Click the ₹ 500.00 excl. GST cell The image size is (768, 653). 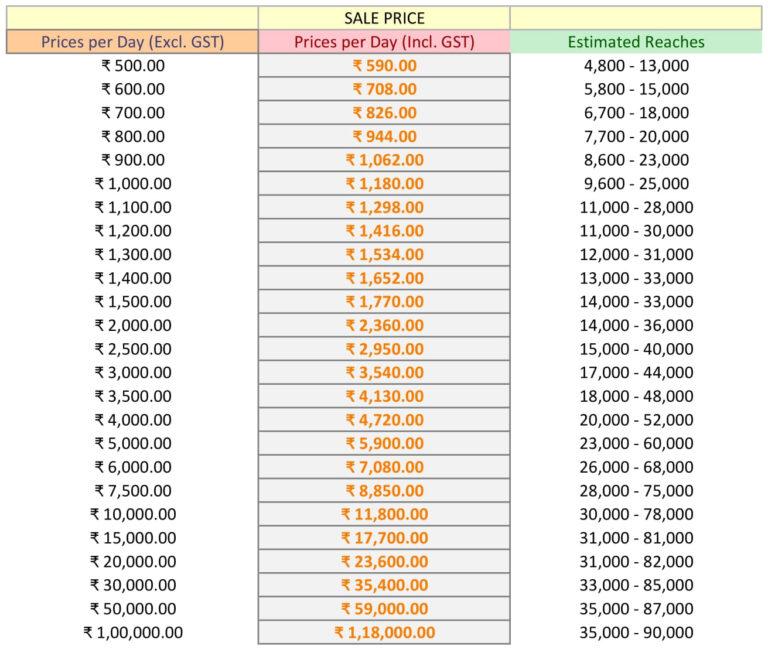point(132,65)
